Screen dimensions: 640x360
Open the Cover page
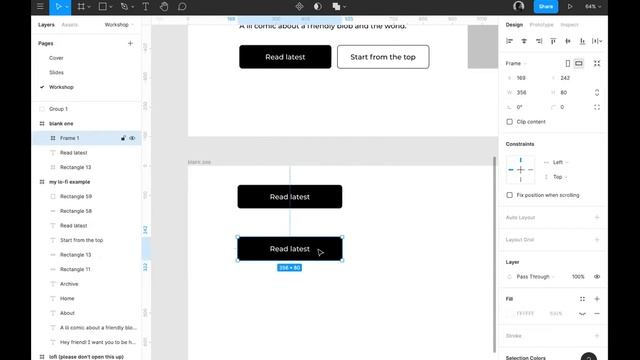pos(56,58)
